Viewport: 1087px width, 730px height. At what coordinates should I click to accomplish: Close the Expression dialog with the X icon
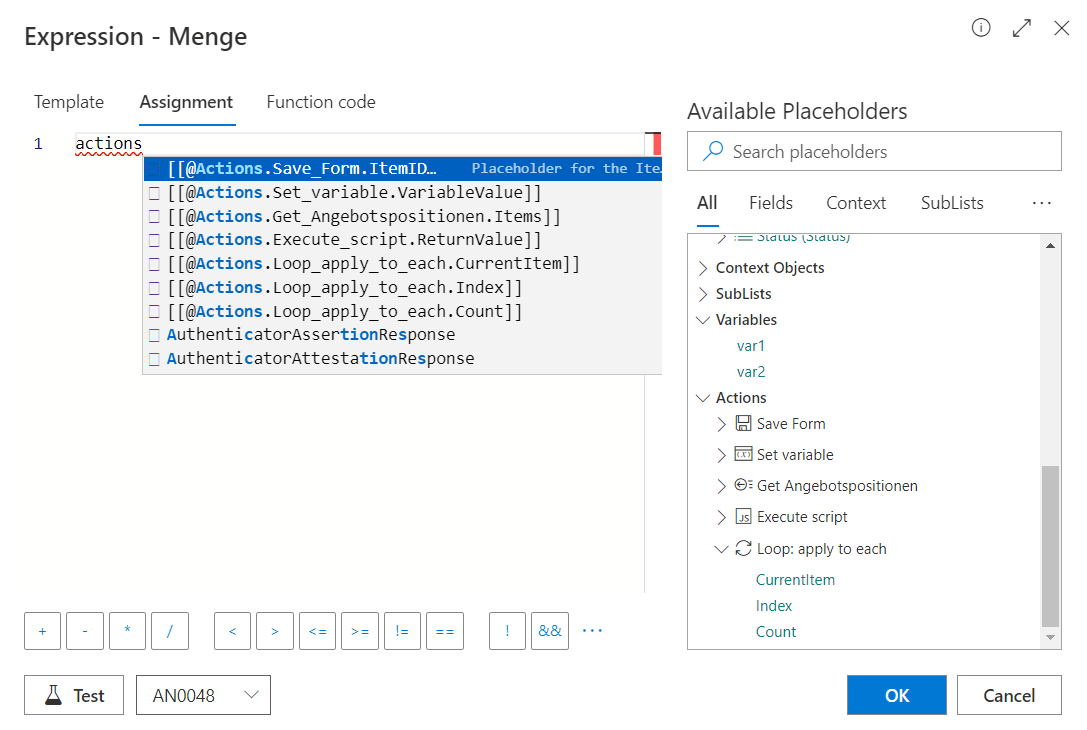tap(1061, 28)
